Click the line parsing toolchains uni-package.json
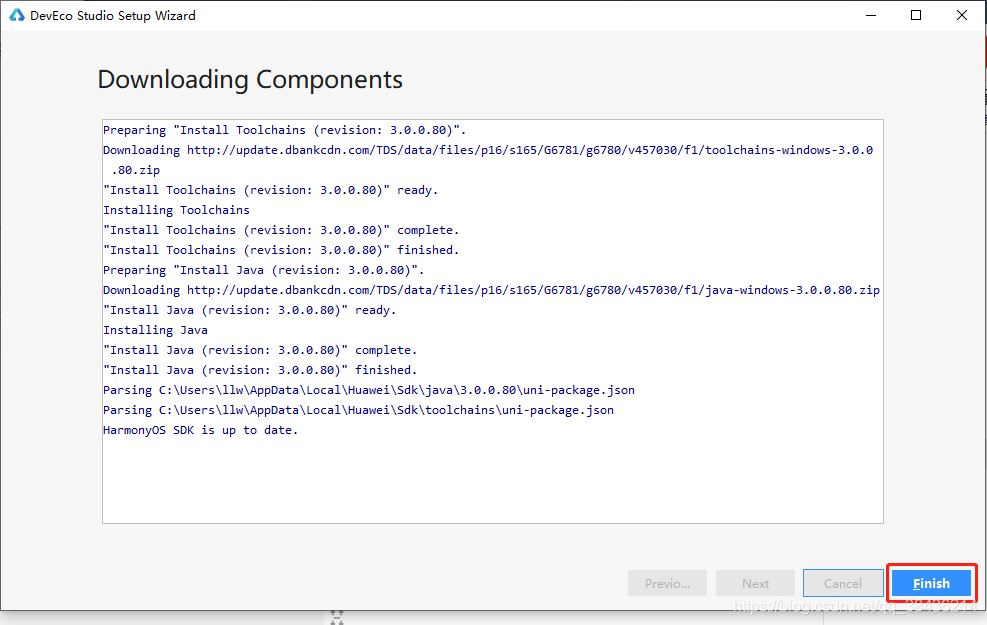Image resolution: width=987 pixels, height=625 pixels. tap(358, 410)
